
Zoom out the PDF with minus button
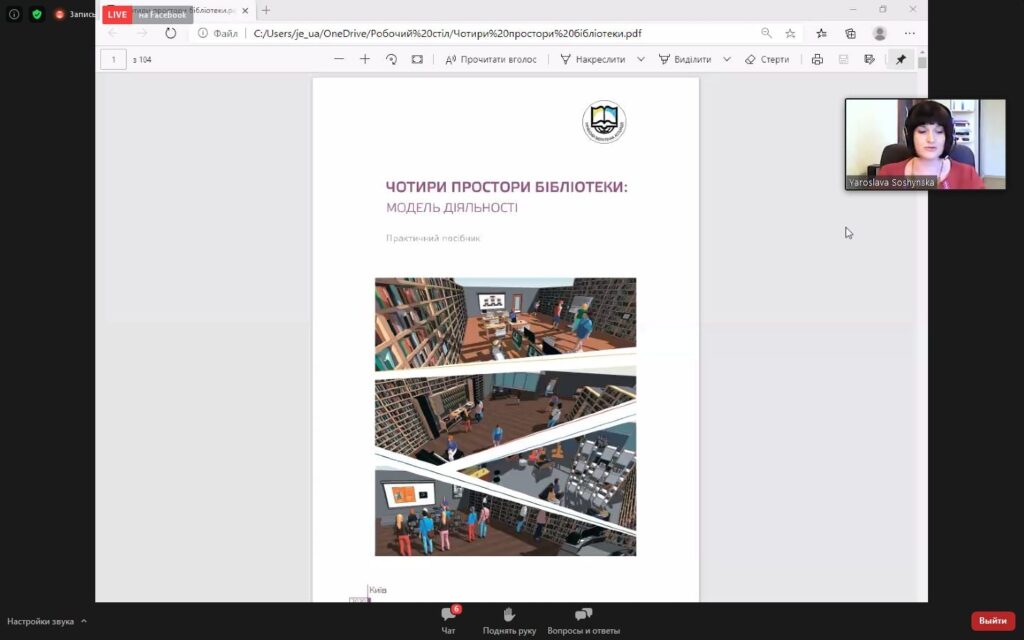click(x=339, y=59)
